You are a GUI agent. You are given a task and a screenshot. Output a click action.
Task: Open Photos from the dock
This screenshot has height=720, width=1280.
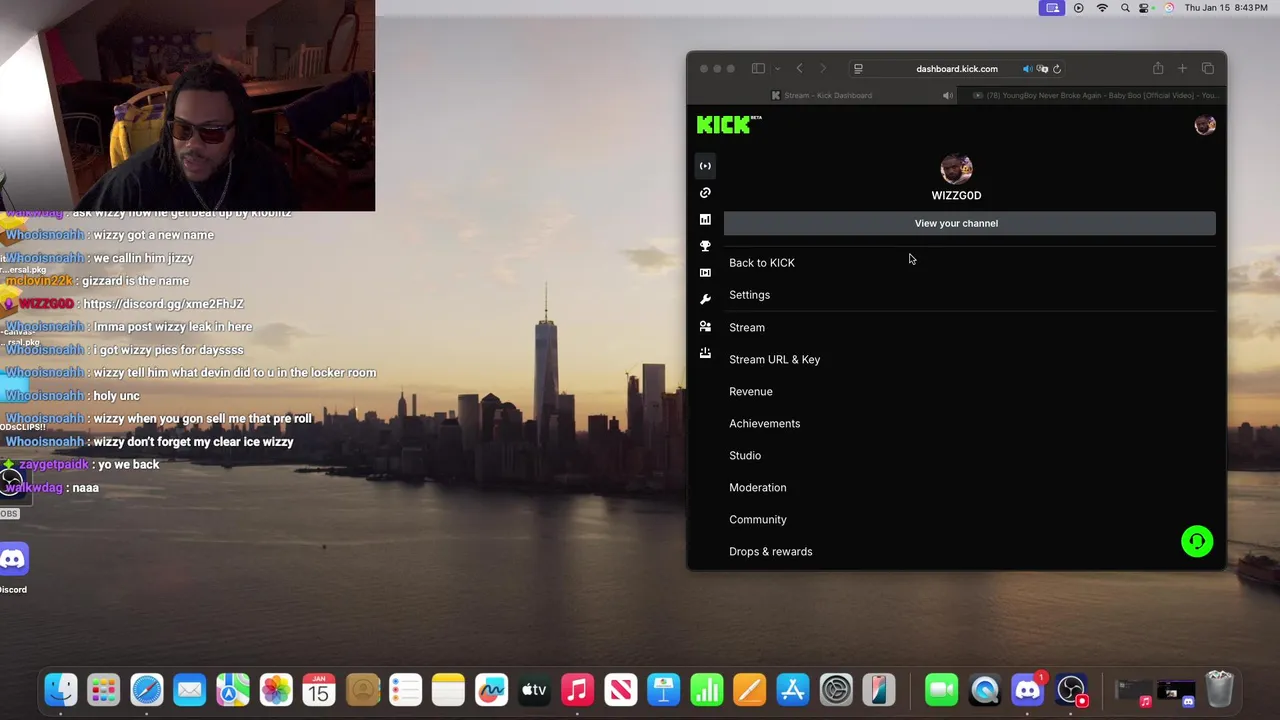coord(276,690)
